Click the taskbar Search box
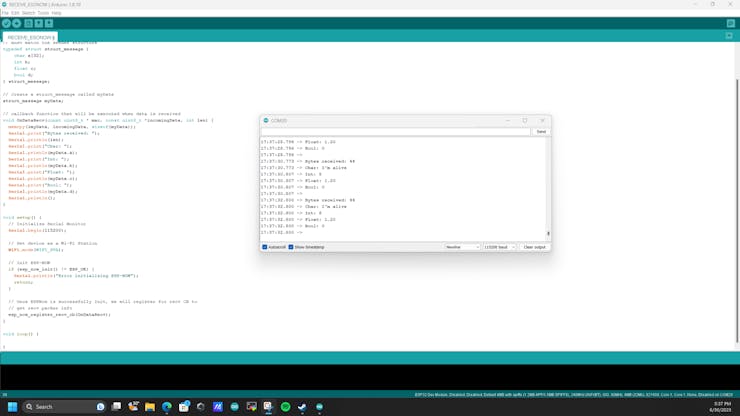Image resolution: width=740 pixels, height=416 pixels. [65, 407]
